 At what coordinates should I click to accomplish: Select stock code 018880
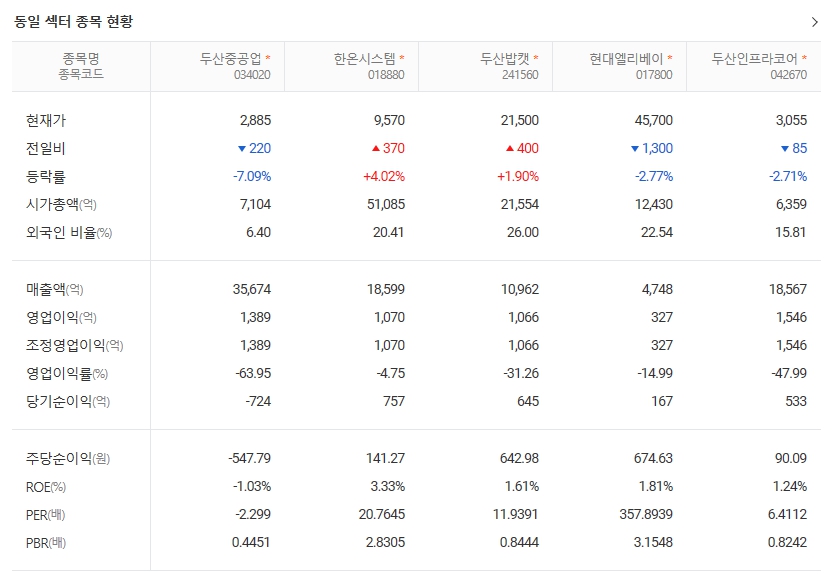[x=386, y=75]
